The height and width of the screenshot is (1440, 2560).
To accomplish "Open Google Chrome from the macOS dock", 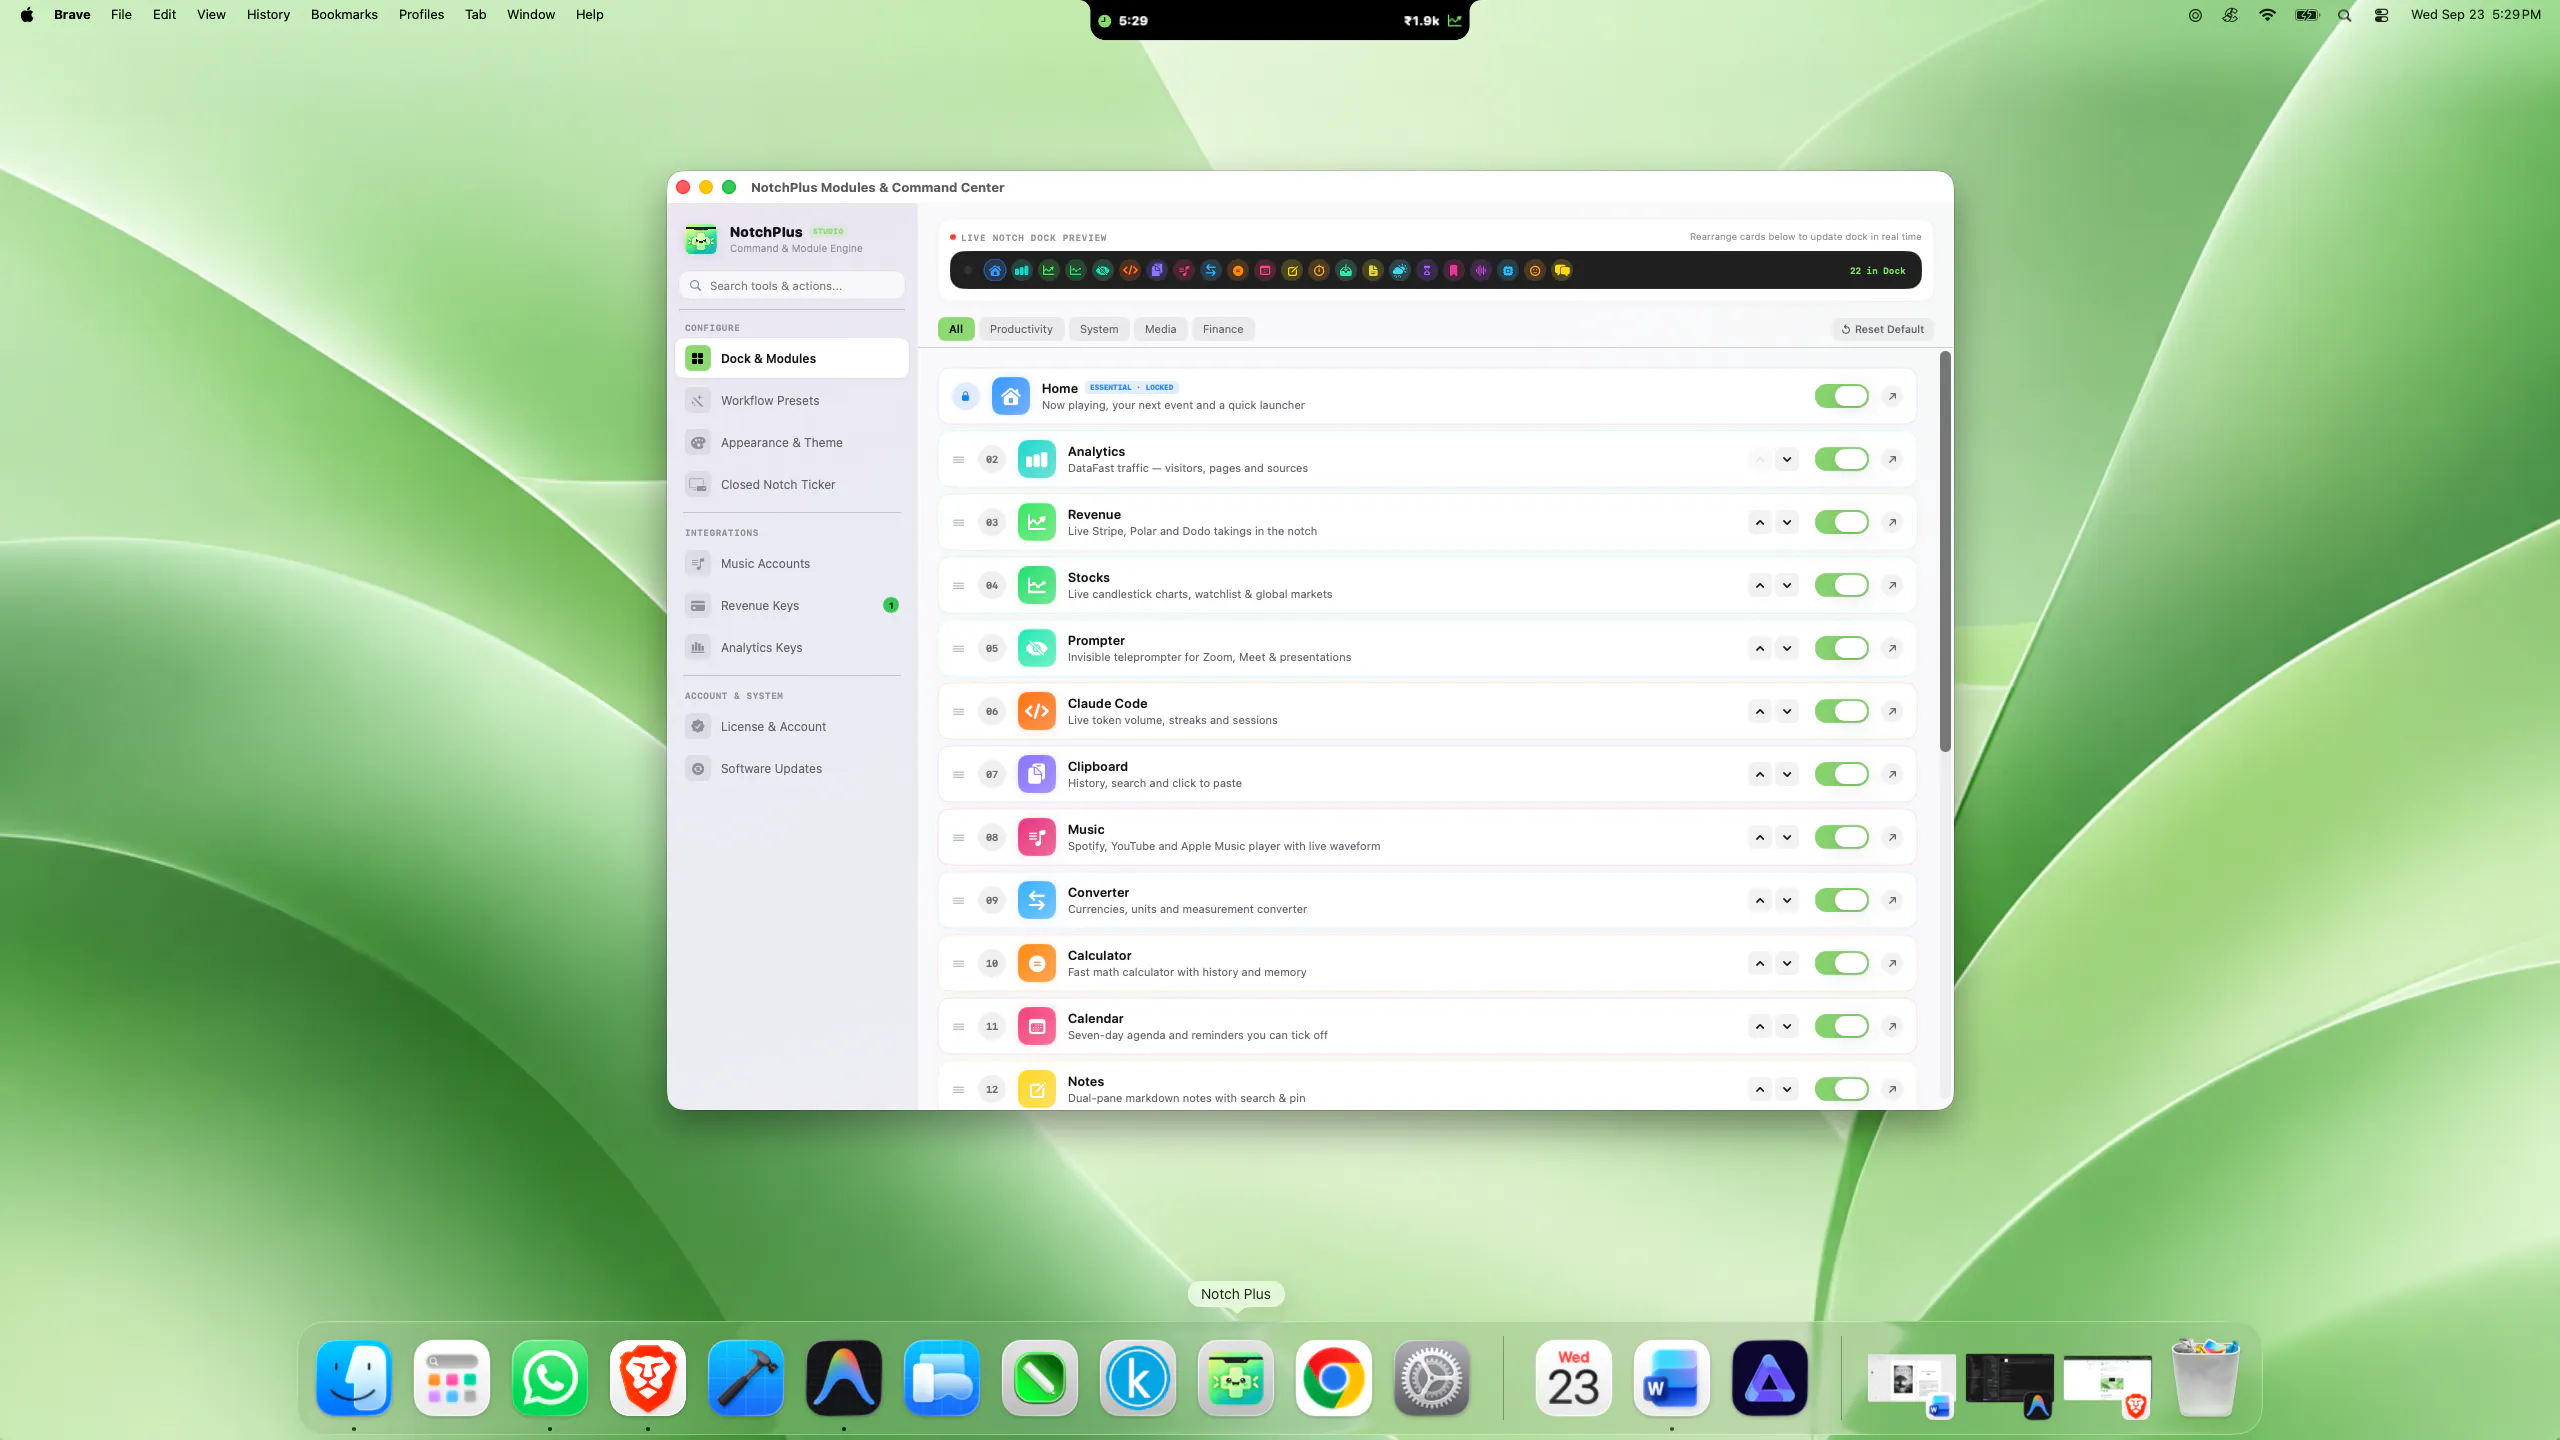I will click(1334, 1378).
